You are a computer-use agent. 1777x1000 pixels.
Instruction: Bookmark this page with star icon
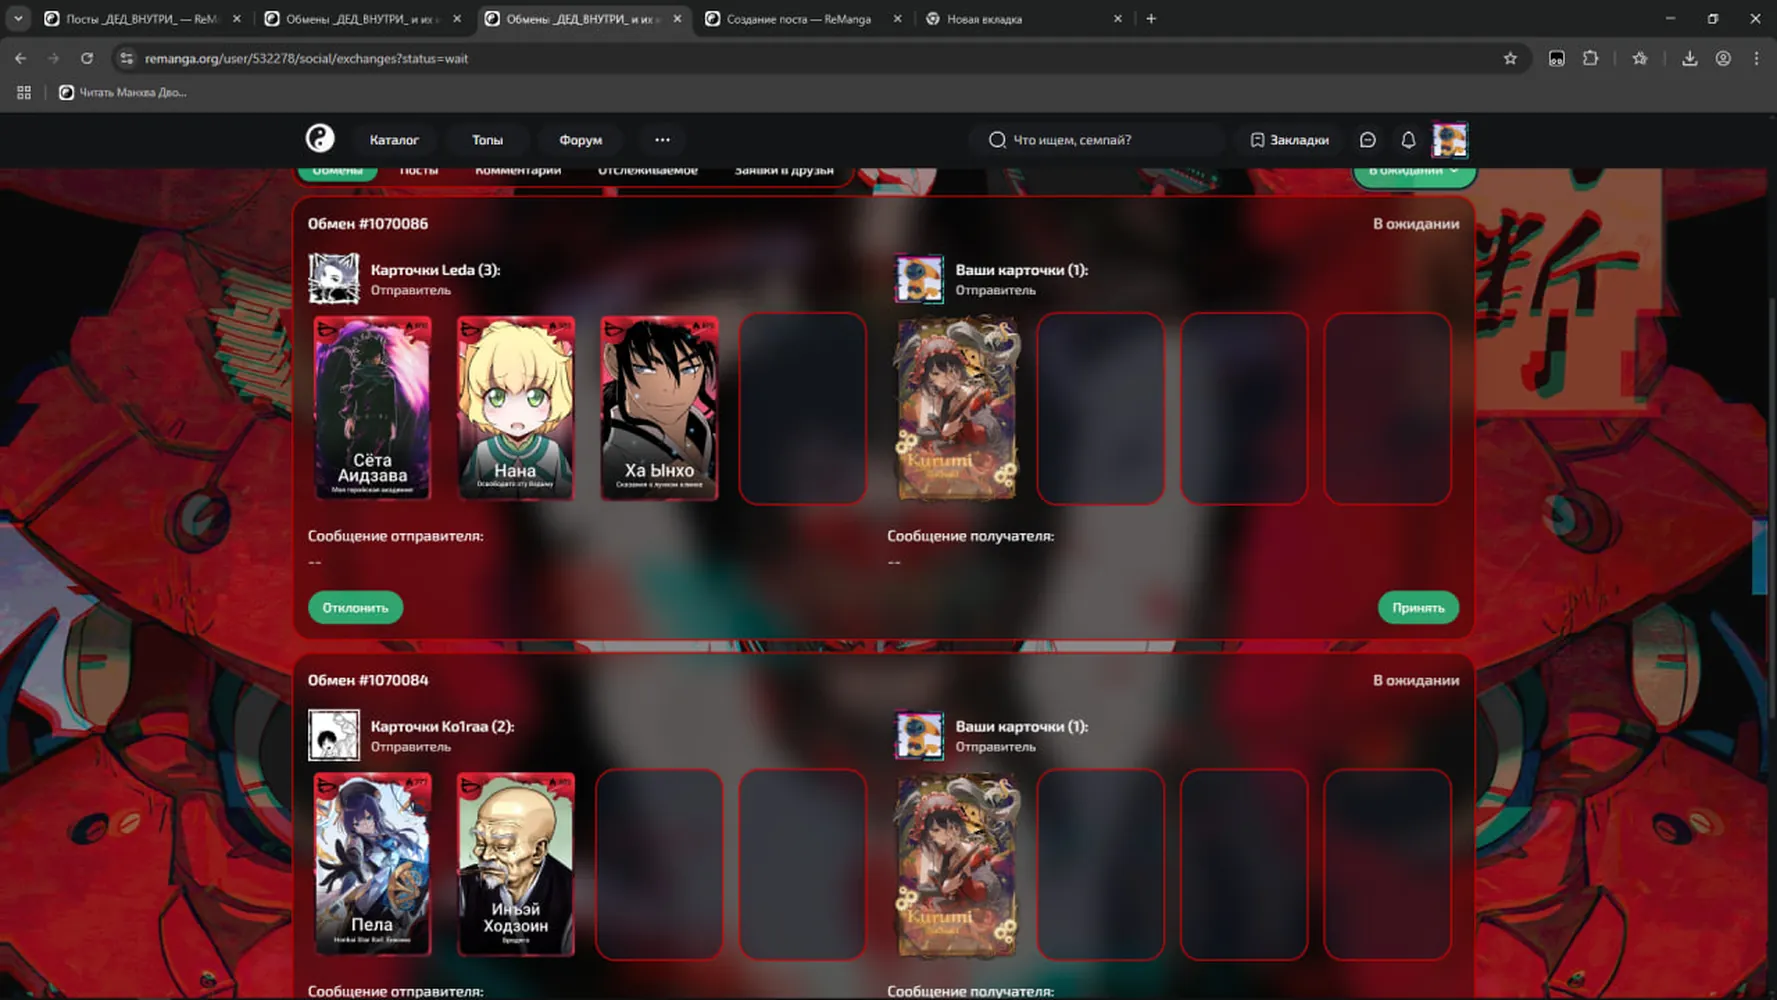click(1510, 58)
